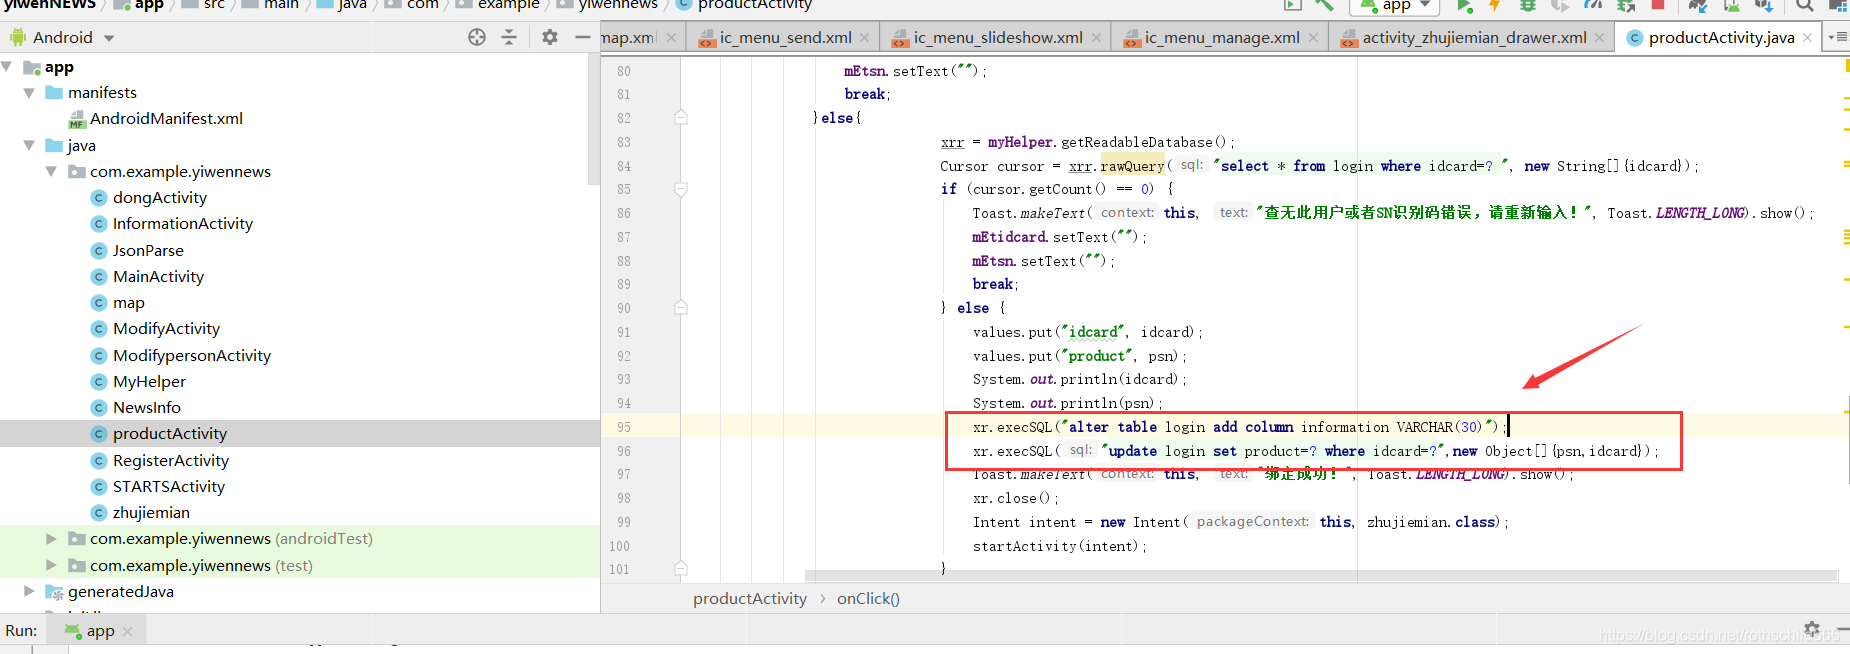1850x654 pixels.
Task: Close the ic_menu_send.xml tab
Action: pos(866,38)
